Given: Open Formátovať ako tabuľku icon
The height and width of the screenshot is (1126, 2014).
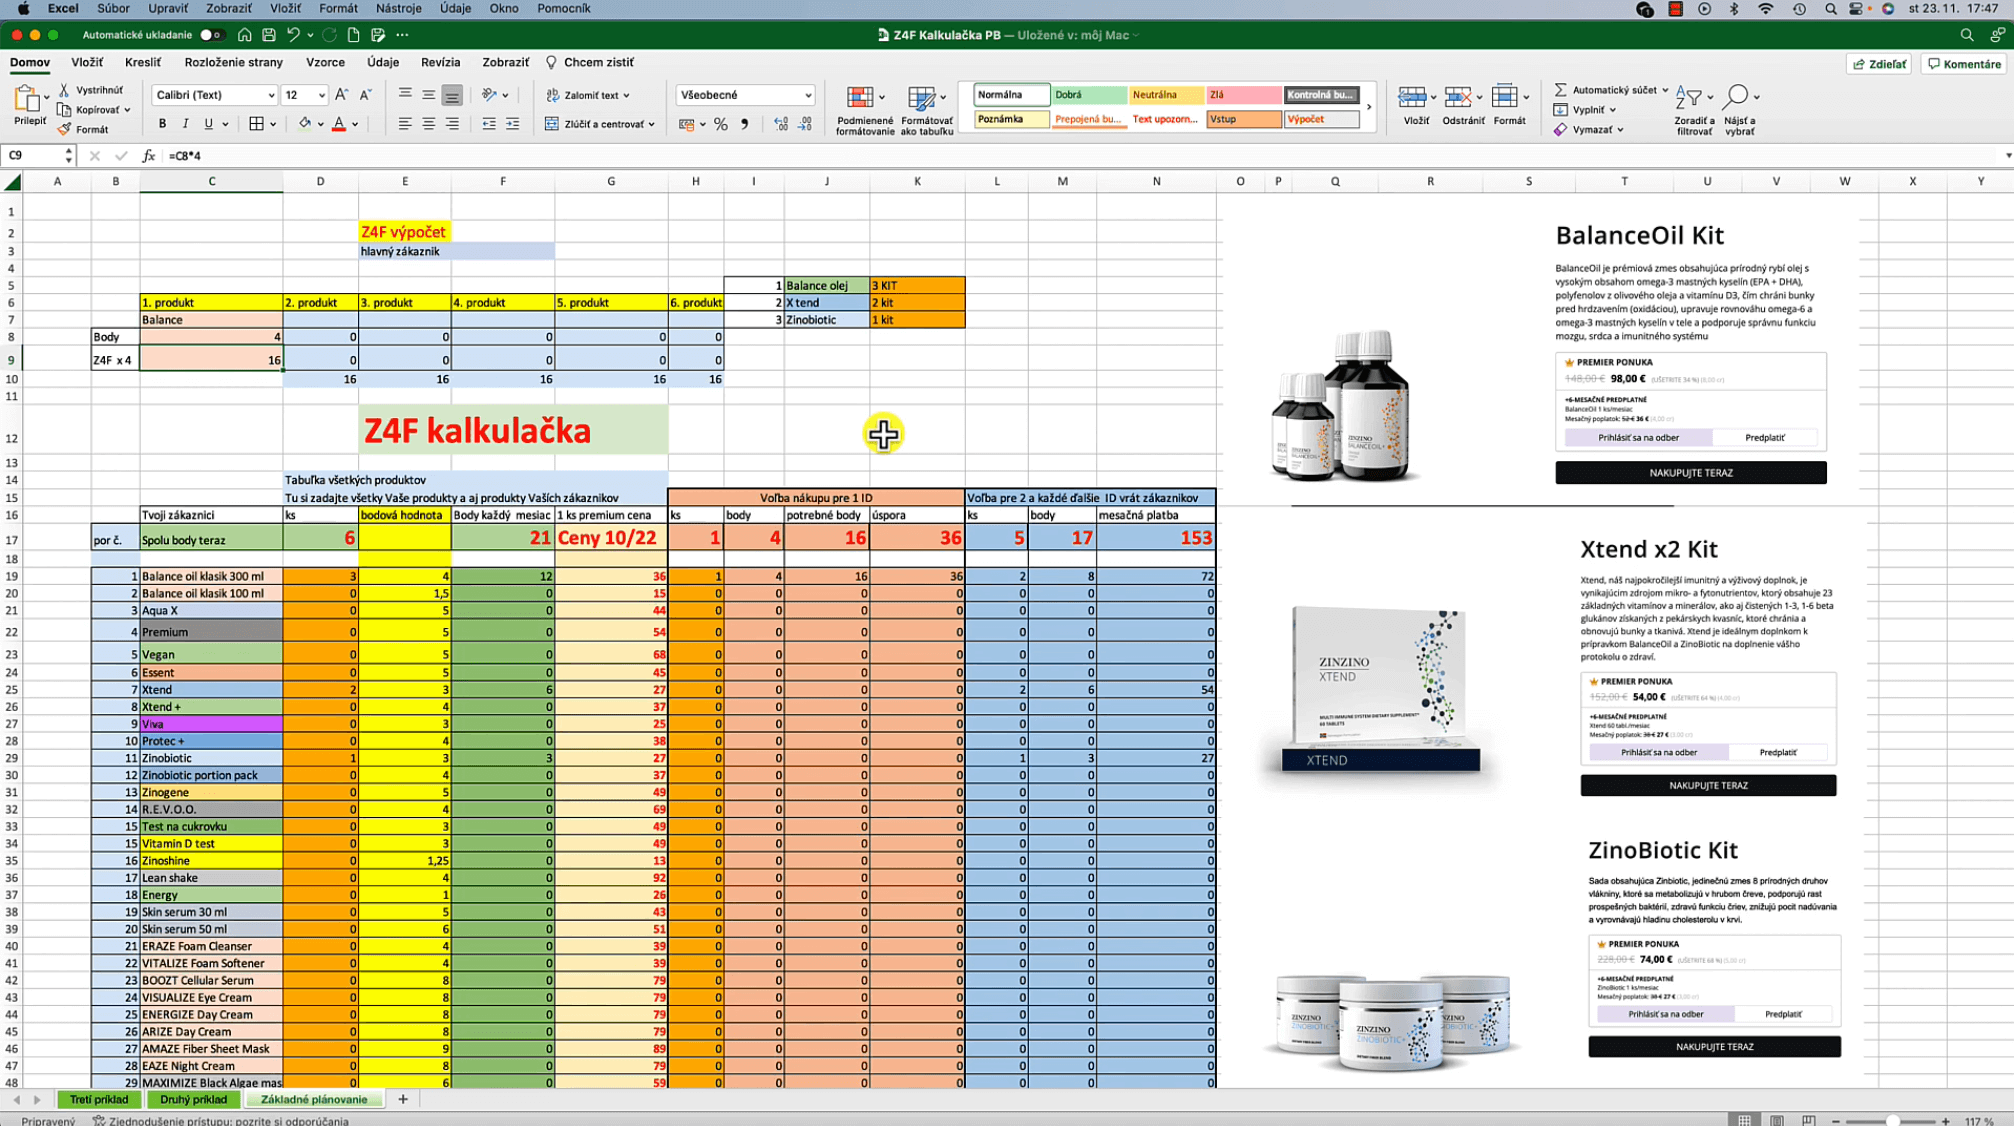Looking at the screenshot, I should point(921,98).
